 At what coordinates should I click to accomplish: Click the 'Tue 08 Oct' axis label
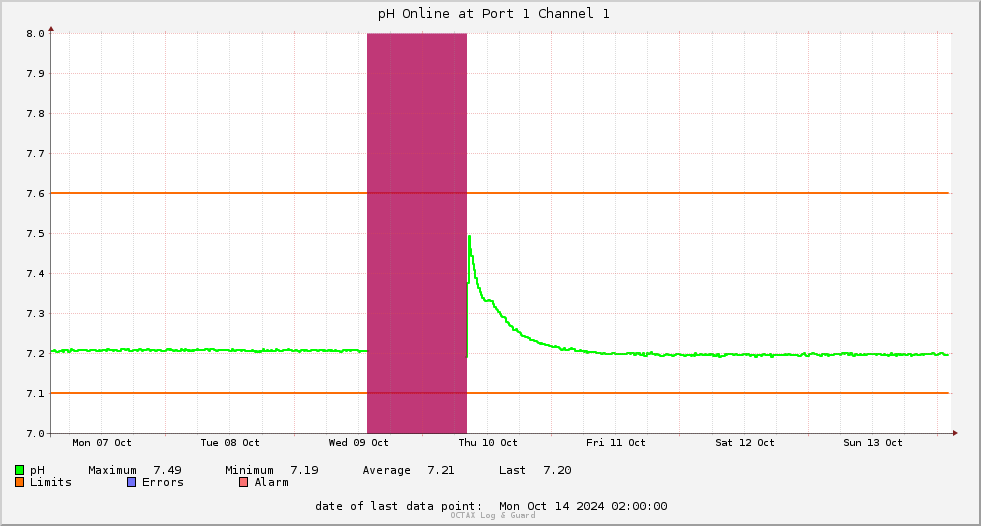coord(230,442)
